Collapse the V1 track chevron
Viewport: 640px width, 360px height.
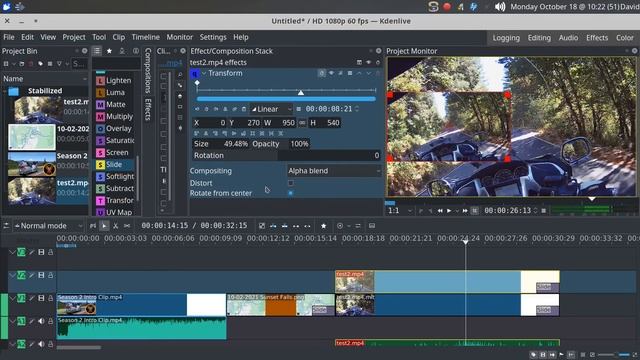click(x=12, y=298)
